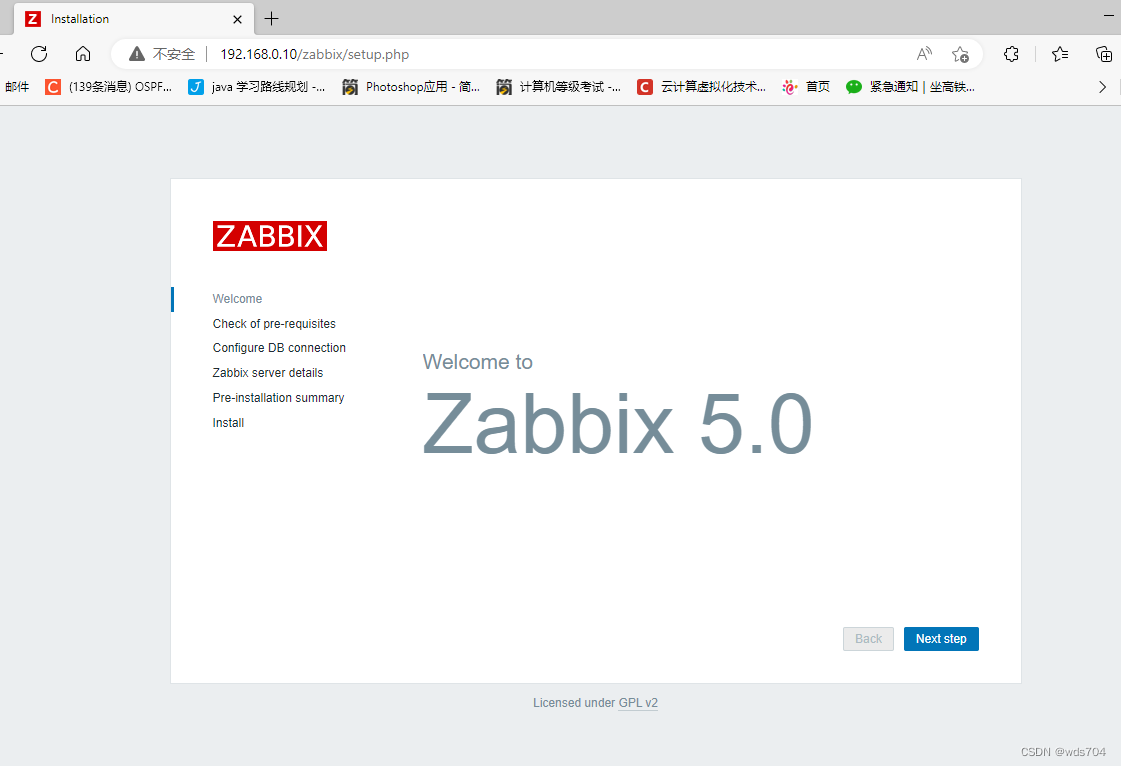Open the 云计算虚拟化技术 bookmark
Screen dimensions: 1121x766
coord(701,87)
